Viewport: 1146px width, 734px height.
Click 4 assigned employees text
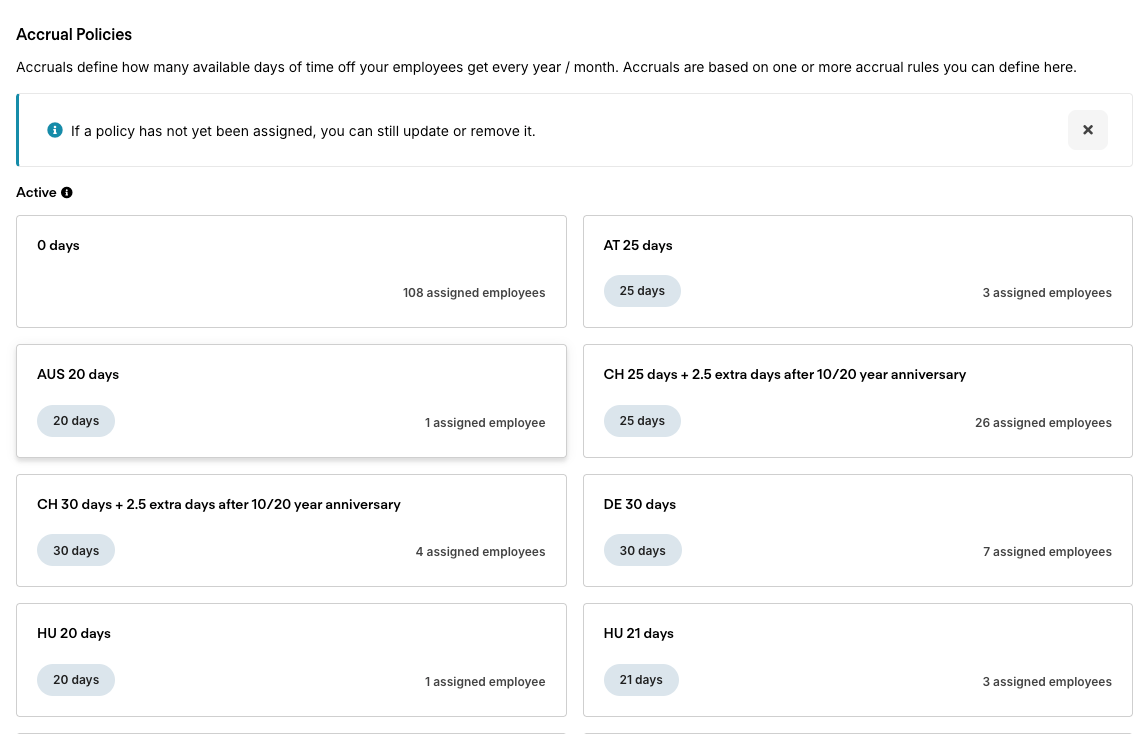click(480, 552)
